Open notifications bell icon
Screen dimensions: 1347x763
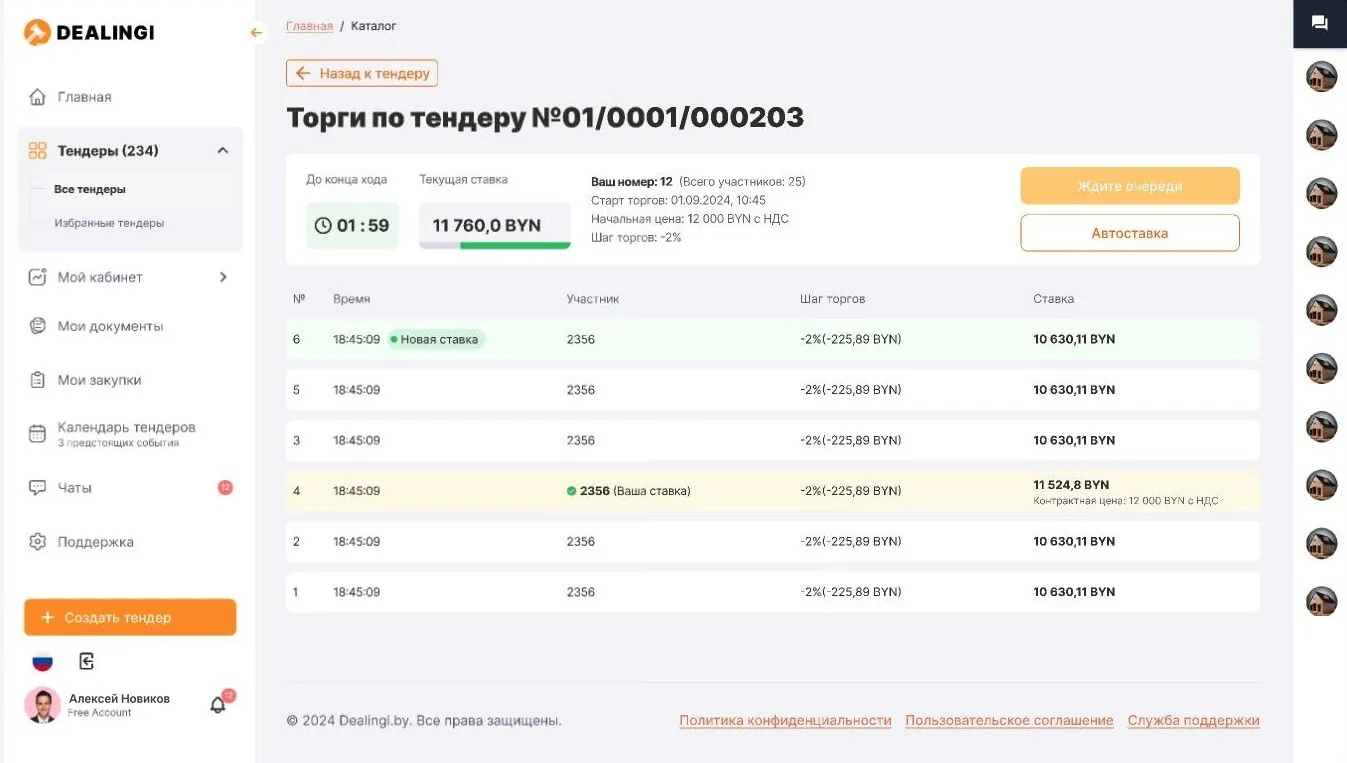coord(218,705)
